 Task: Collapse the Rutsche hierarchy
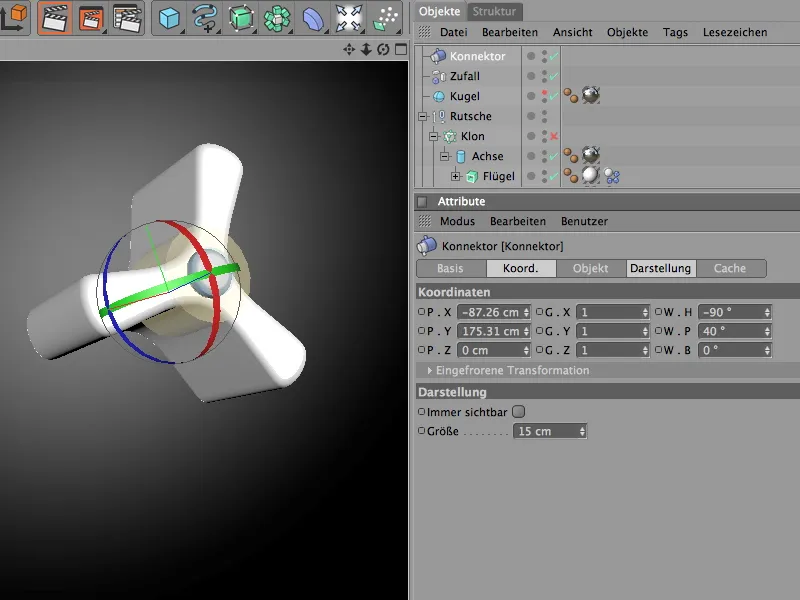(x=423, y=116)
